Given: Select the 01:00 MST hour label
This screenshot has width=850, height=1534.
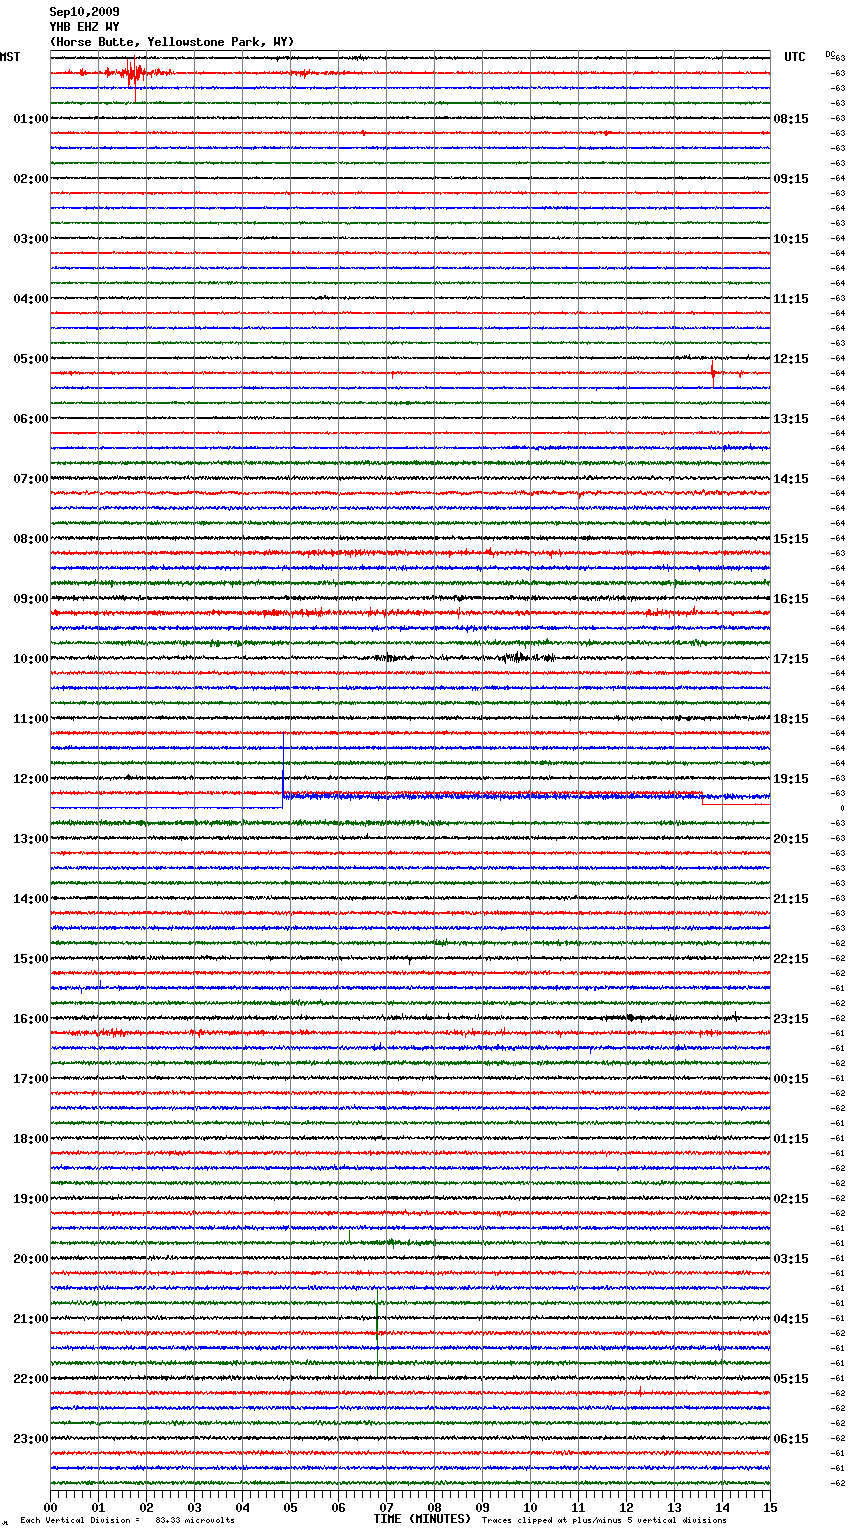Looking at the screenshot, I should (30, 119).
